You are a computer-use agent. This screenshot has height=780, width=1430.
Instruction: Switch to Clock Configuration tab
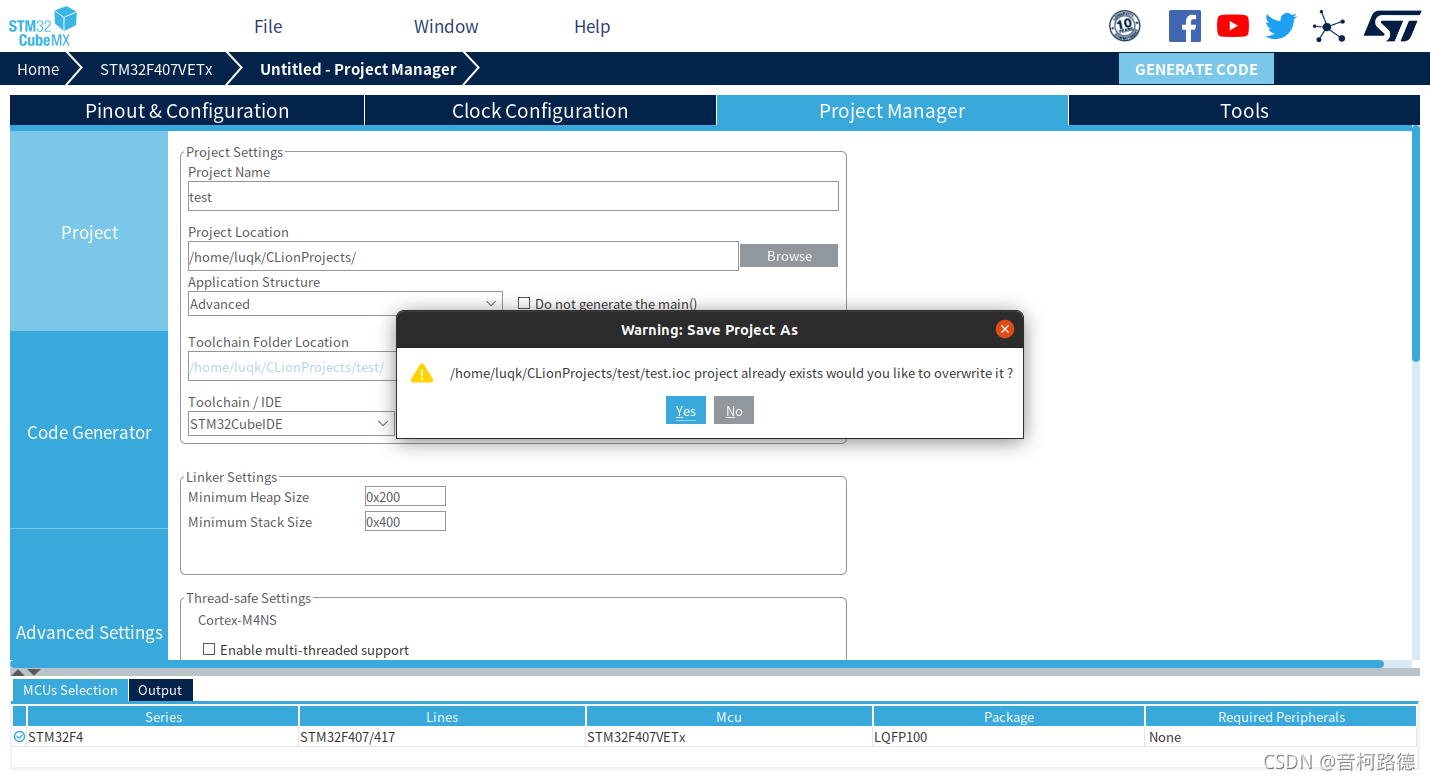pos(540,111)
